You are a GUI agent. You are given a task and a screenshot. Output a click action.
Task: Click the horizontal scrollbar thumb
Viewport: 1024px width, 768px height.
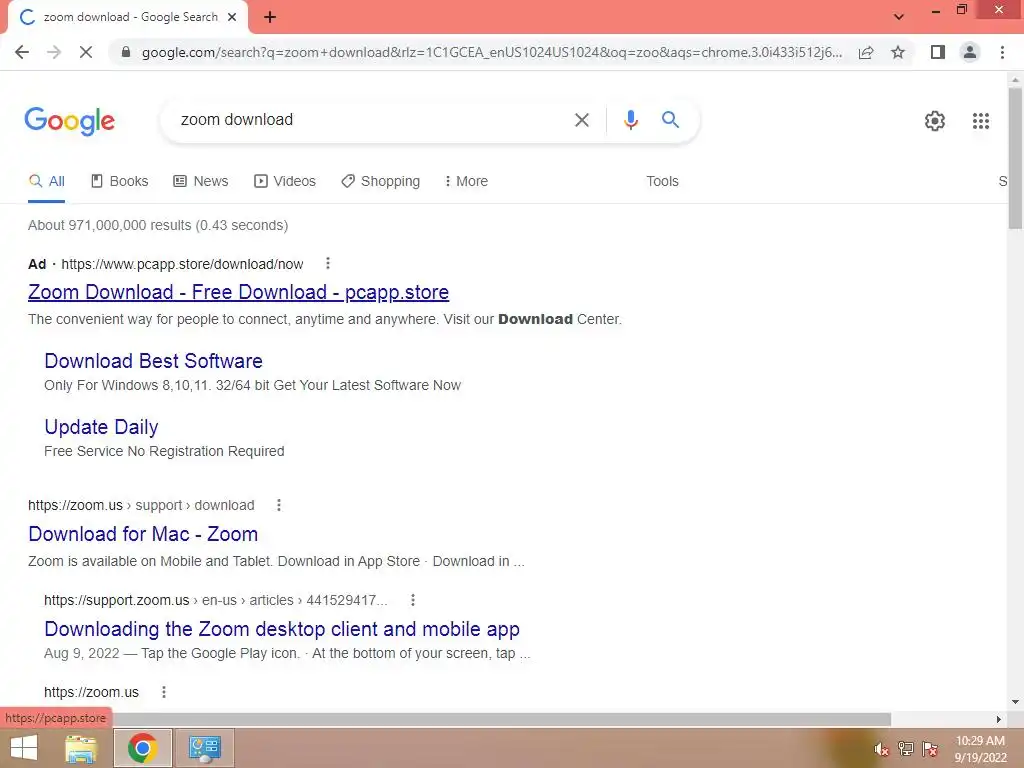[502, 719]
